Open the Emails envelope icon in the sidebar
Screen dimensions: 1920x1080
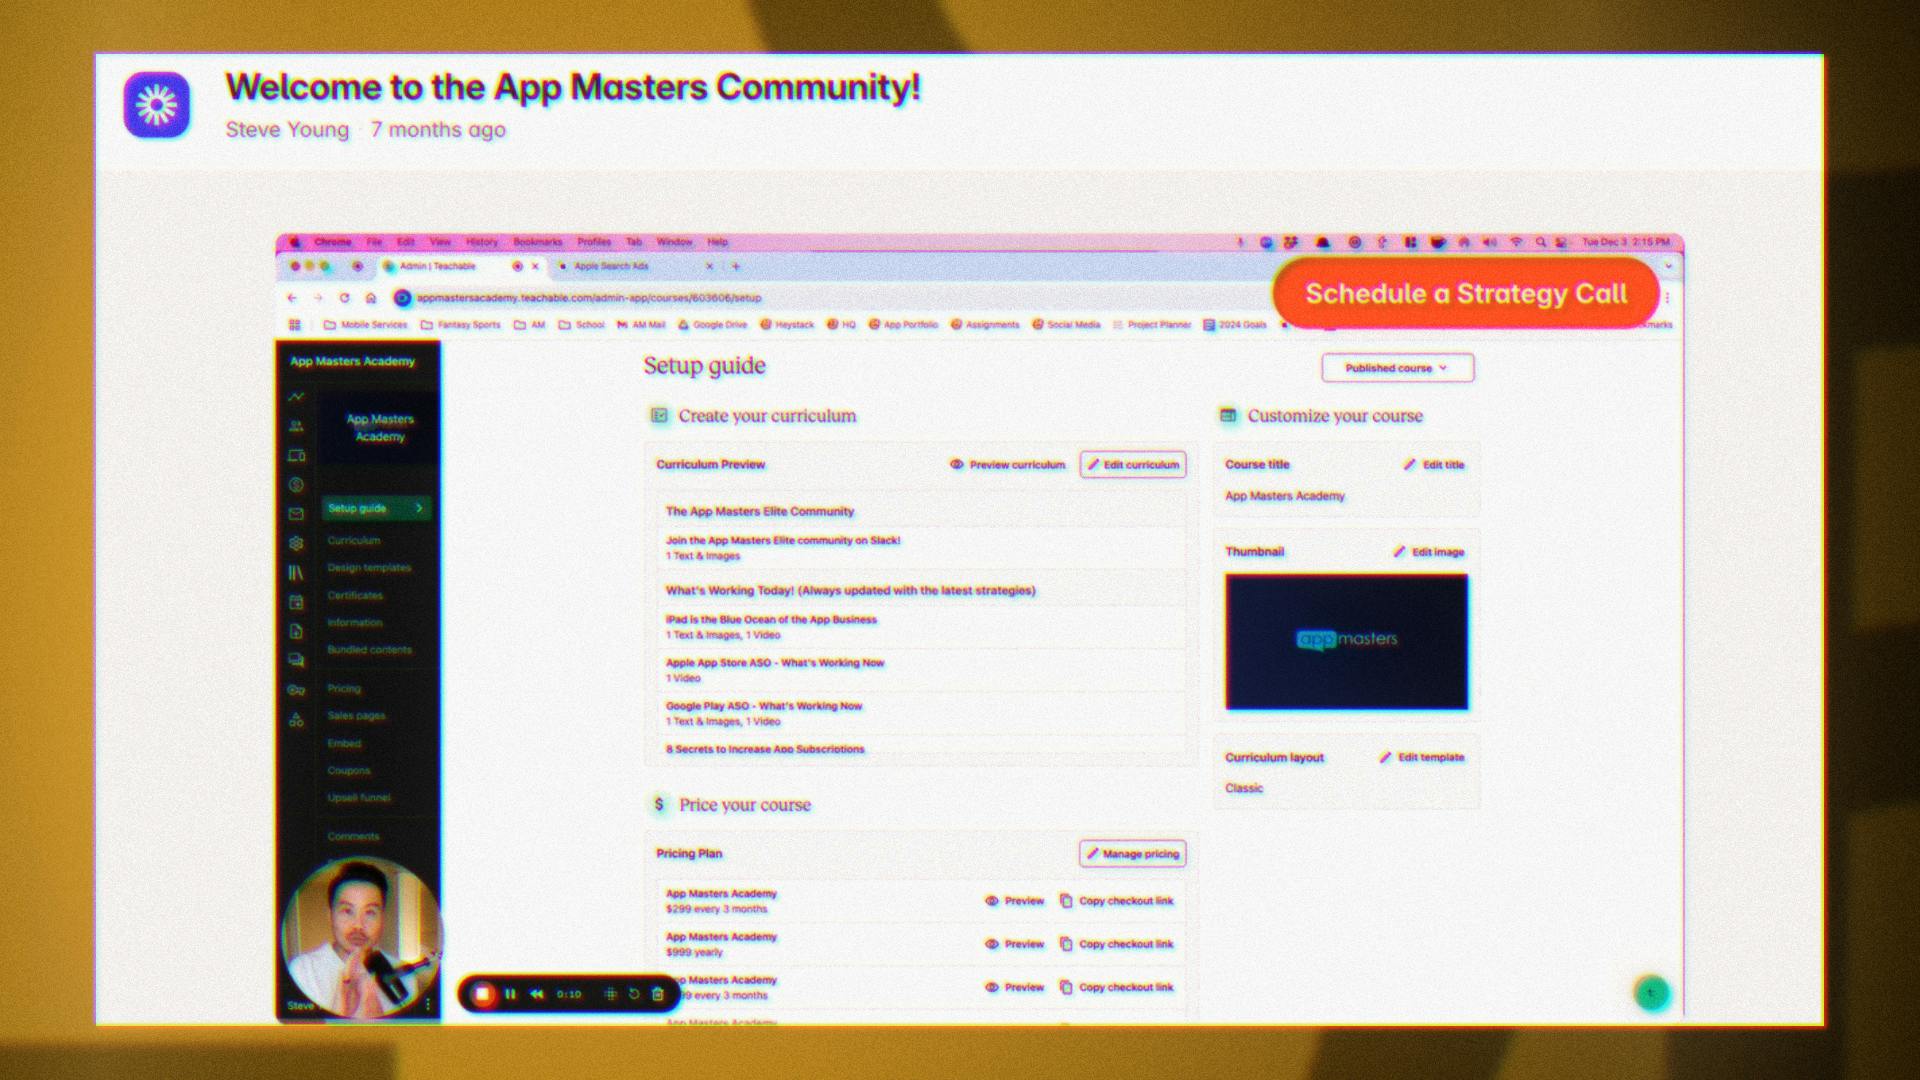point(296,514)
